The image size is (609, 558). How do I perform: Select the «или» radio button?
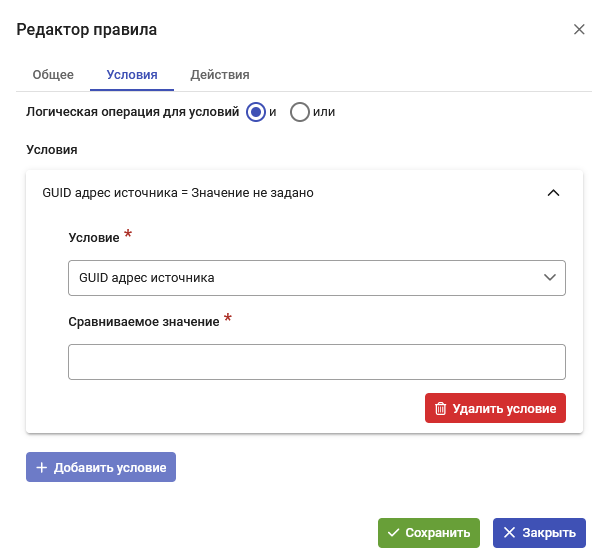299,112
